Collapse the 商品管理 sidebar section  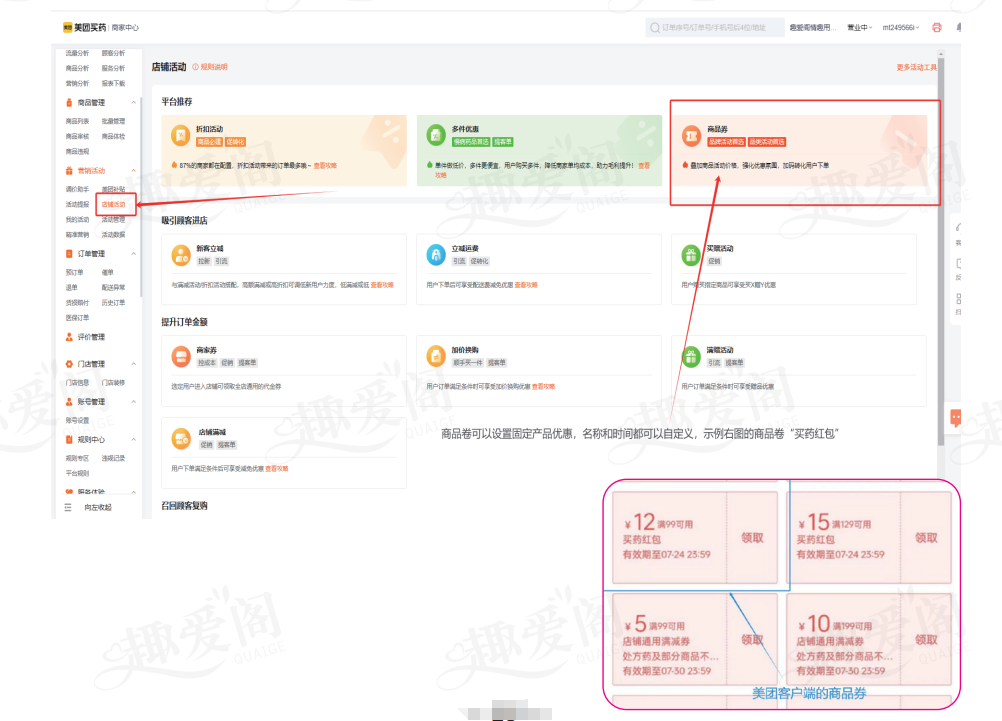tap(132, 102)
